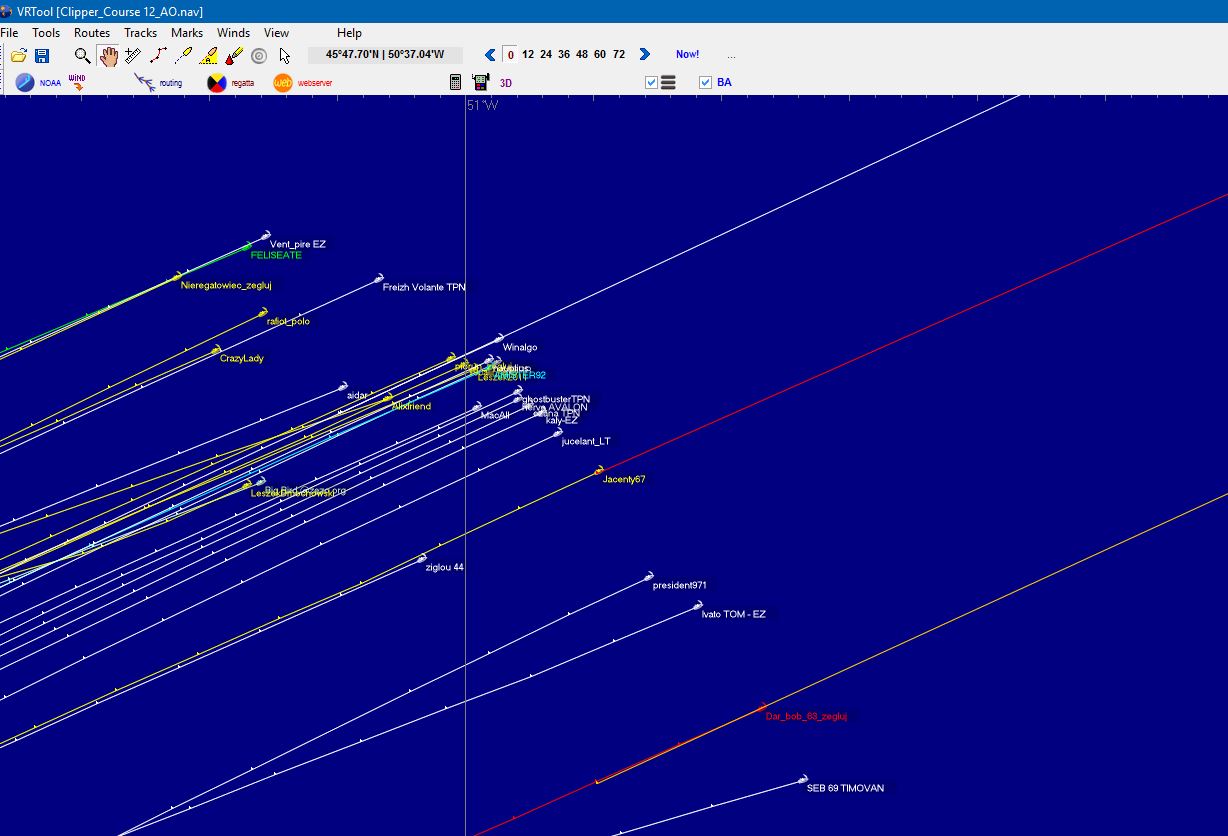Select boat Nieregatowiec_zegluj label
1228x836 pixels.
pyautogui.click(x=226, y=285)
